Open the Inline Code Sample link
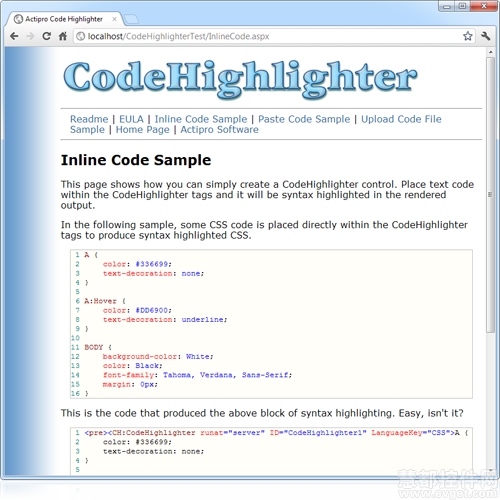This screenshot has height=500, width=500. [201, 119]
